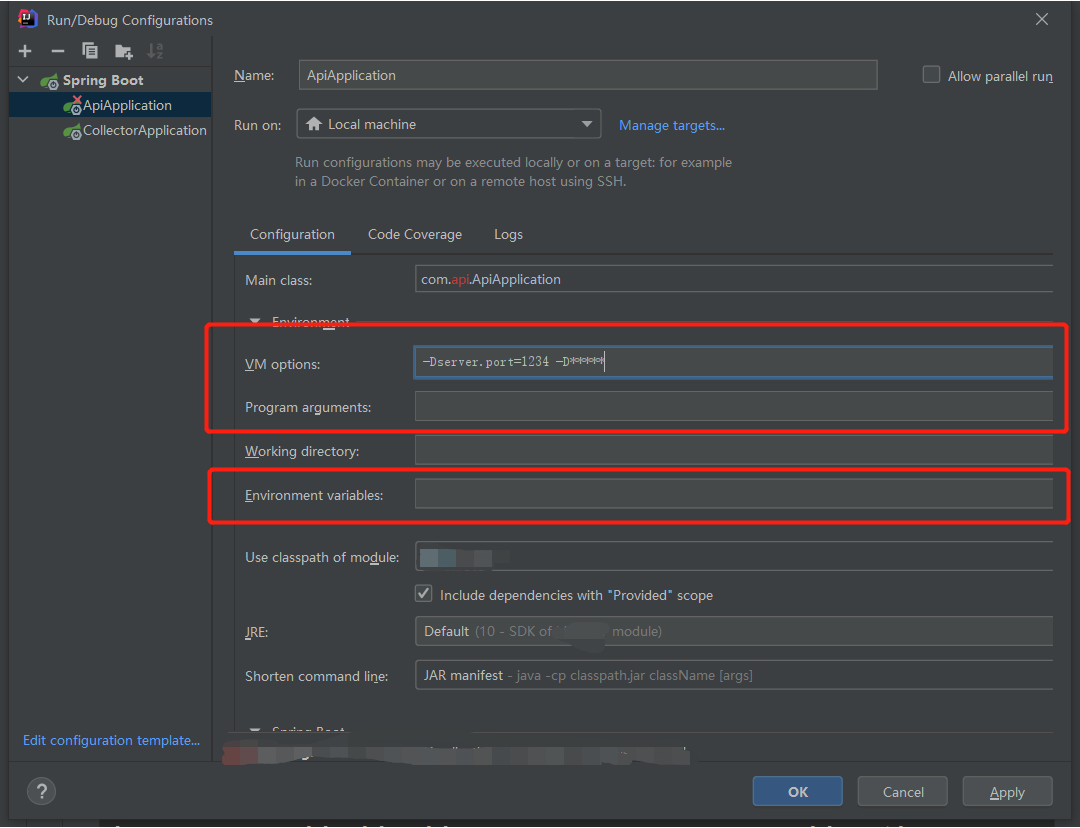Focus the Name input field
Screen dimensions: 1080x828
[588, 75]
